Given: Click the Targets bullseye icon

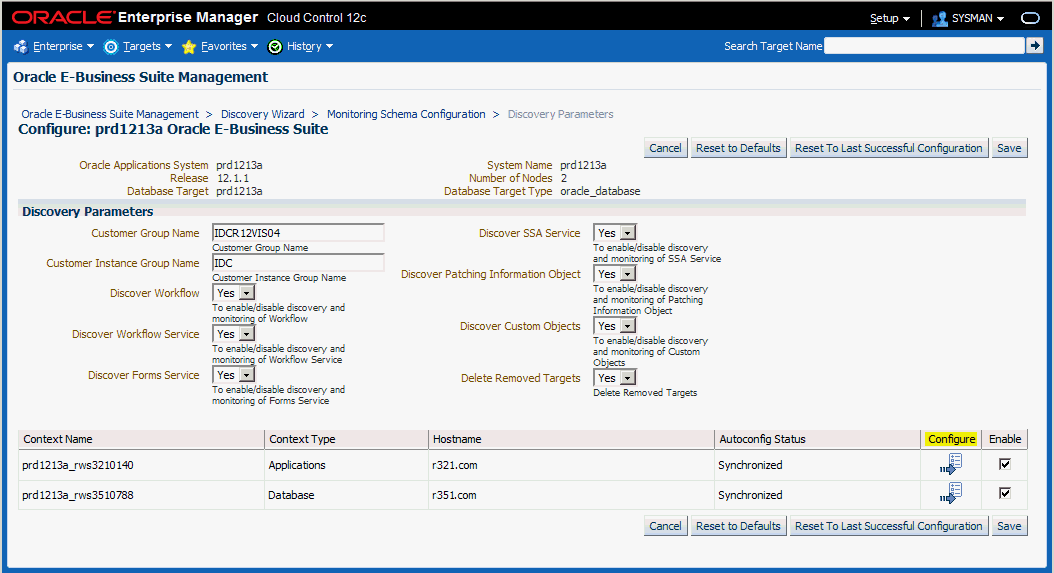Looking at the screenshot, I should pos(111,46).
